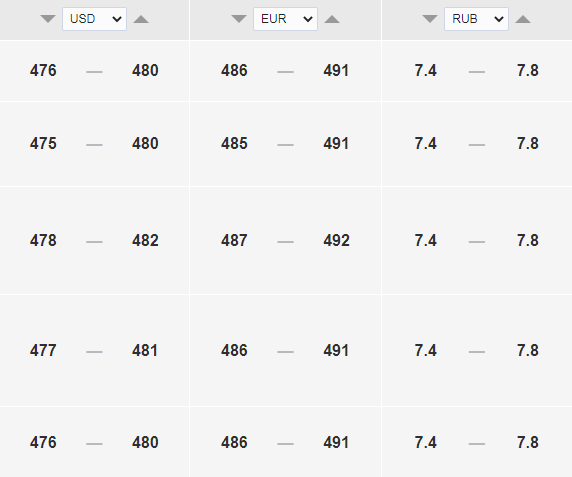Click the EUR column down sort arrow
572x477 pixels.
[x=239, y=19]
